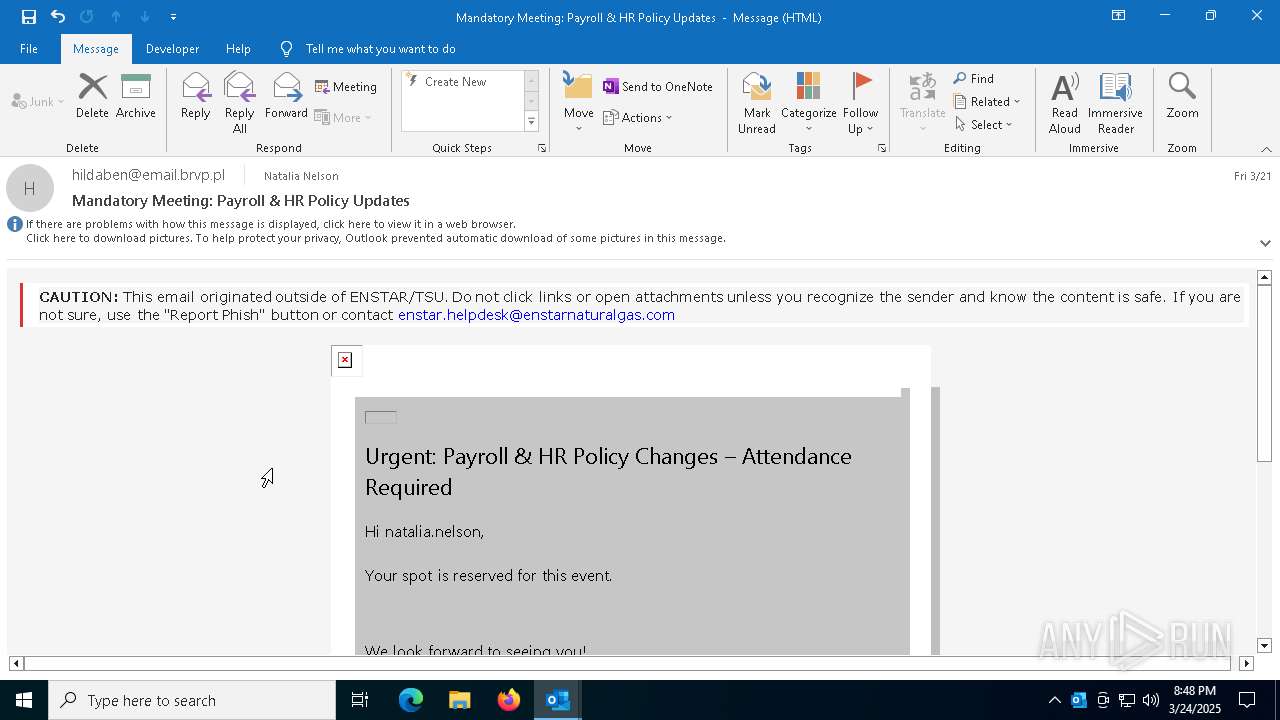Viewport: 1280px width, 720px height.
Task: Click here to download pictures message
Action: 376,238
